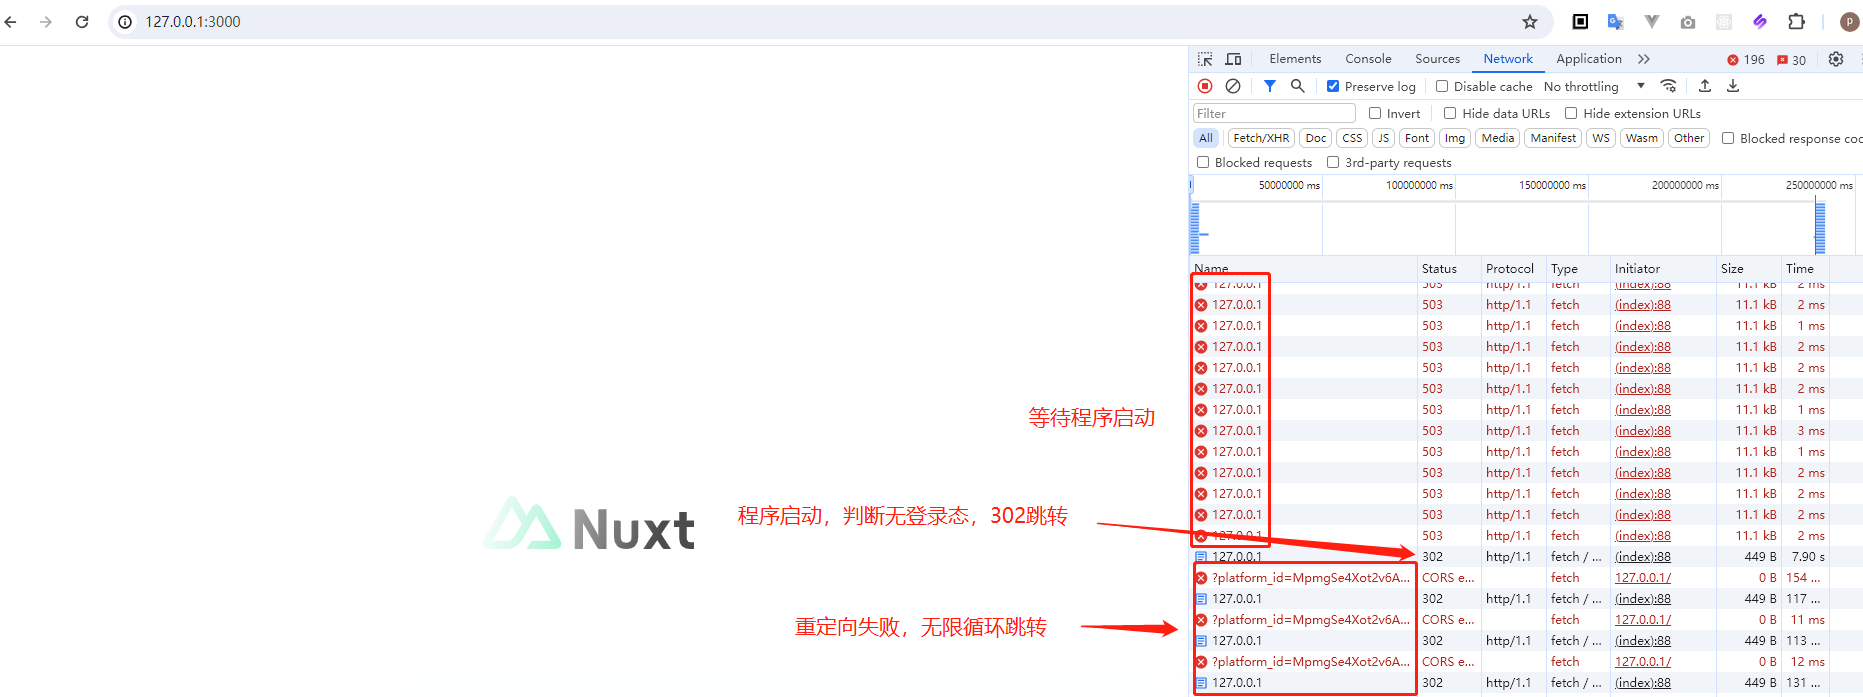Filter requests by Other

click(x=1689, y=138)
